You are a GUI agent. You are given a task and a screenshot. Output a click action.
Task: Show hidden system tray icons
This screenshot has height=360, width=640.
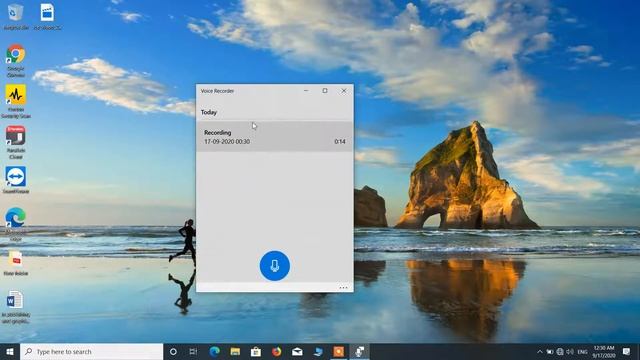(x=540, y=351)
